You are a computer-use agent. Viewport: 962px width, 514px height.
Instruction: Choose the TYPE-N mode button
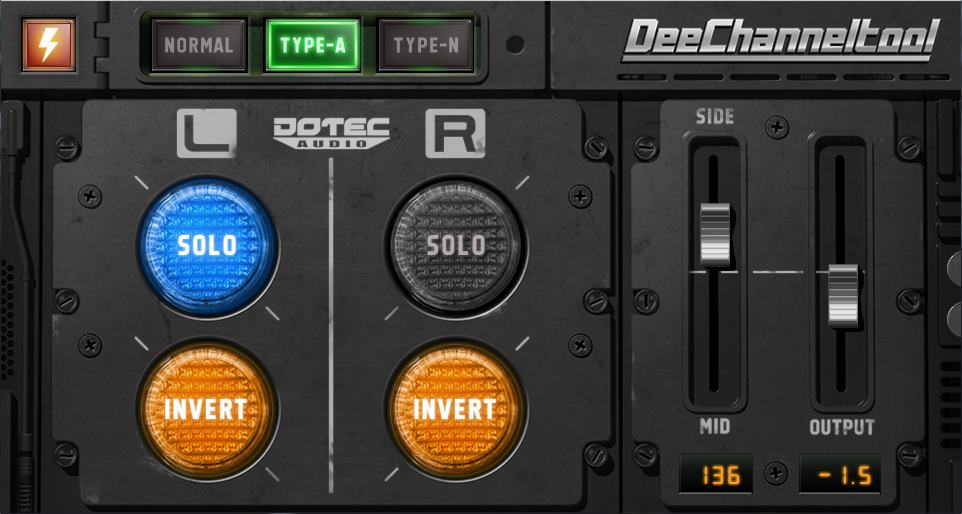pos(426,45)
